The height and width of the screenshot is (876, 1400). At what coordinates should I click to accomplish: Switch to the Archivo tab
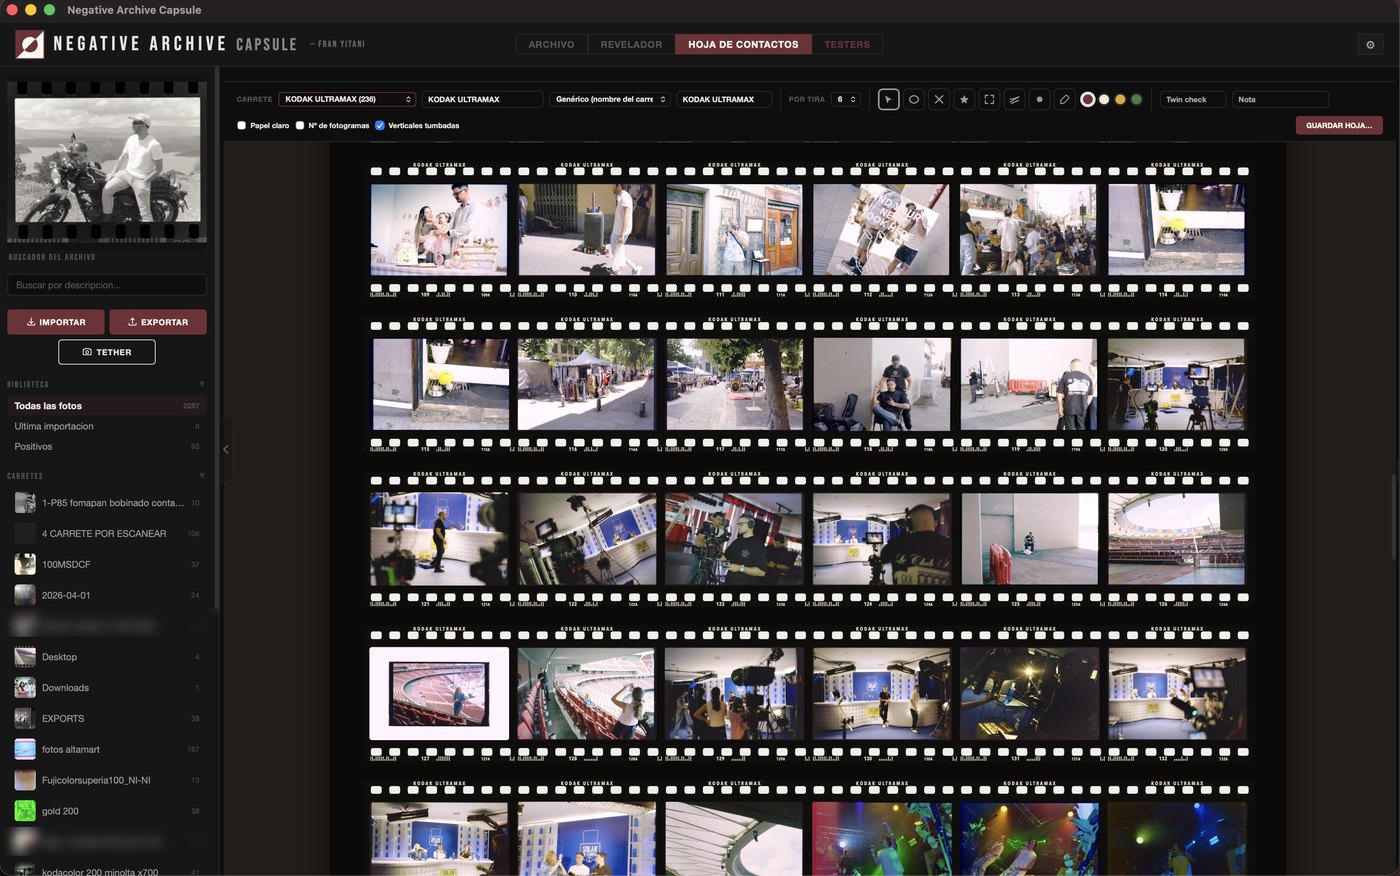pos(551,44)
